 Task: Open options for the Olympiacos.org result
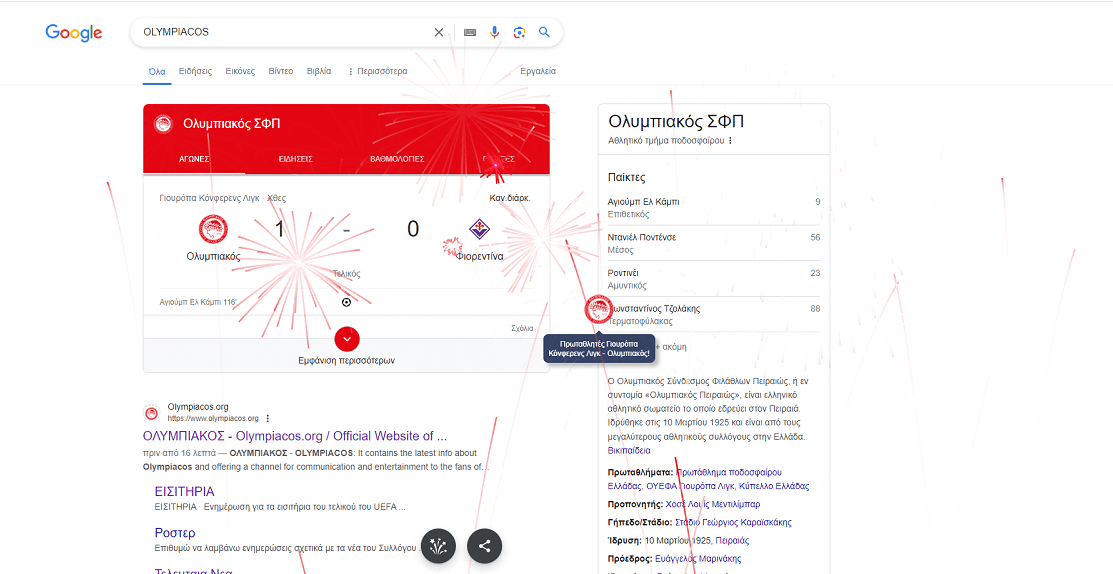click(x=268, y=418)
